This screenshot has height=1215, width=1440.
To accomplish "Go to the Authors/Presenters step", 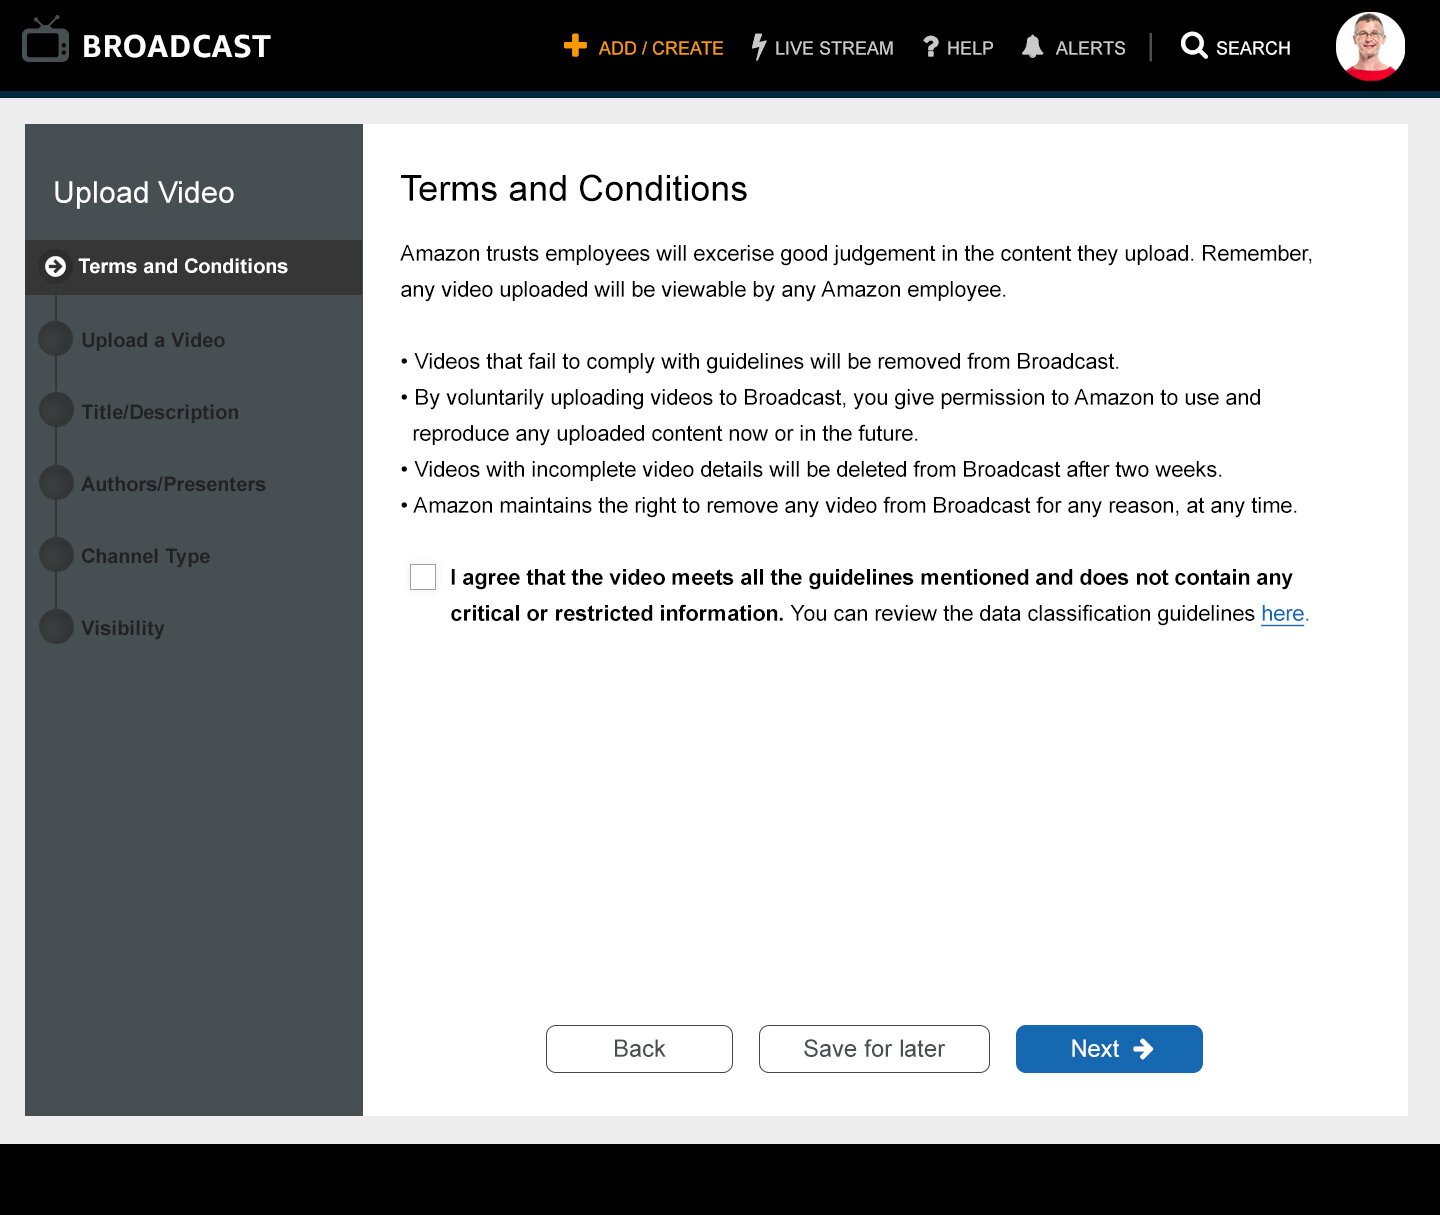I will click(x=173, y=484).
